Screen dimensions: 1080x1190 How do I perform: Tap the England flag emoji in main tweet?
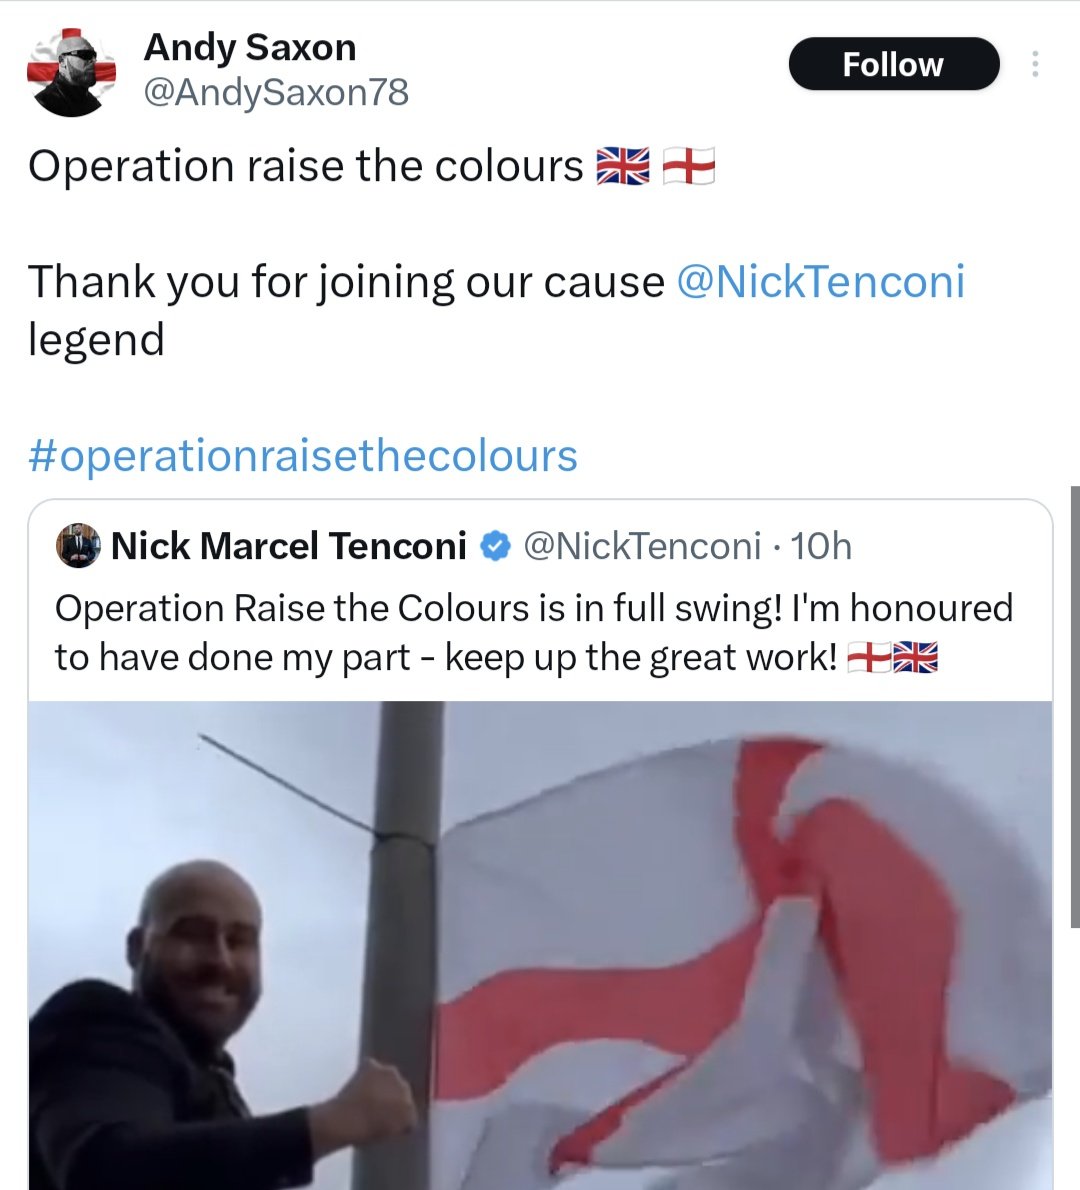point(688,165)
